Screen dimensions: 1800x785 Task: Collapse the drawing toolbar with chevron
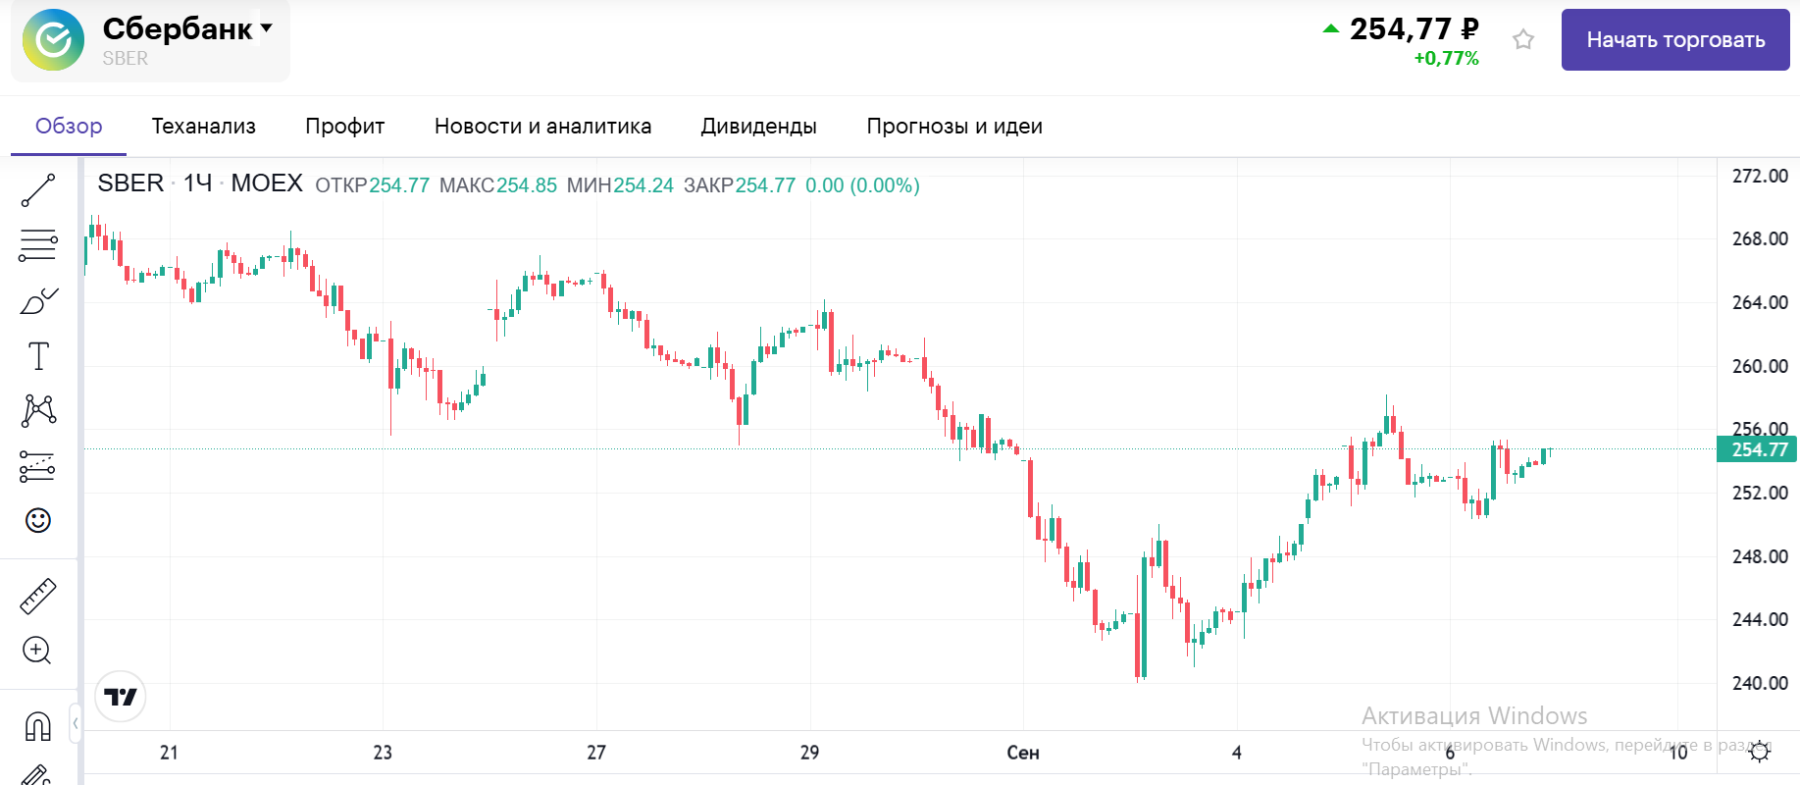[x=75, y=723]
